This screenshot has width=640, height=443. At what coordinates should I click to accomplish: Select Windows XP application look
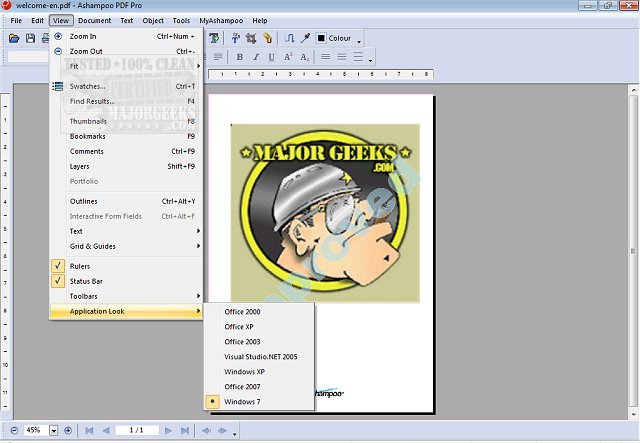tap(259, 372)
